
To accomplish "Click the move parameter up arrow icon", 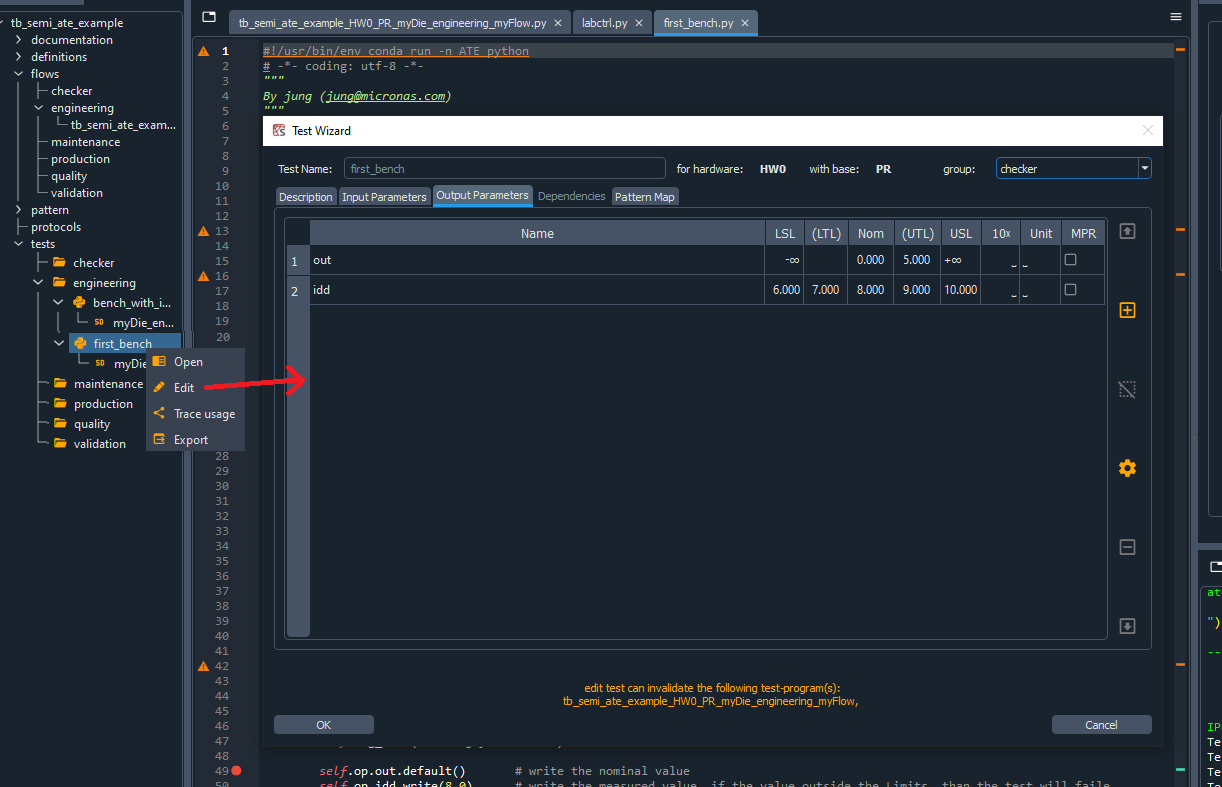I will pyautogui.click(x=1127, y=231).
